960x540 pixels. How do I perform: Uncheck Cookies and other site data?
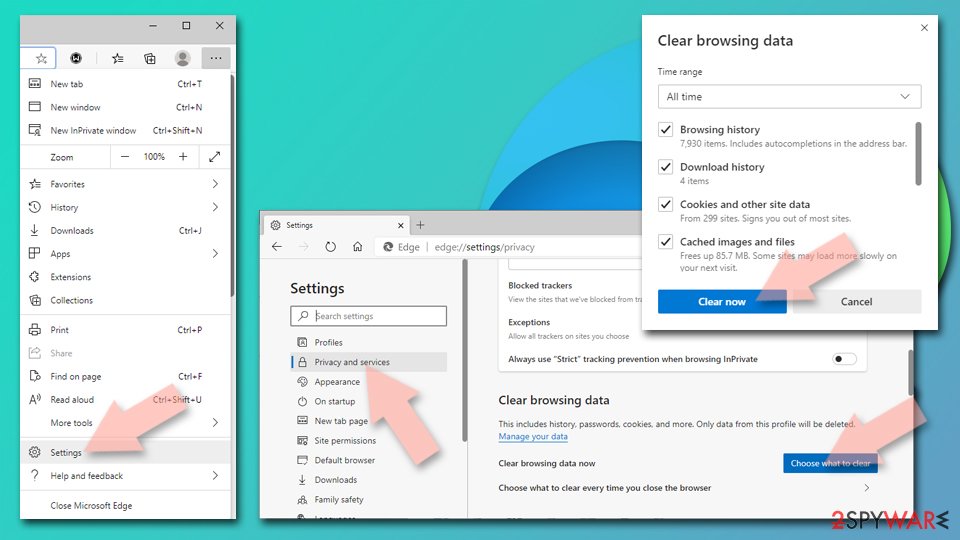pyautogui.click(x=666, y=204)
